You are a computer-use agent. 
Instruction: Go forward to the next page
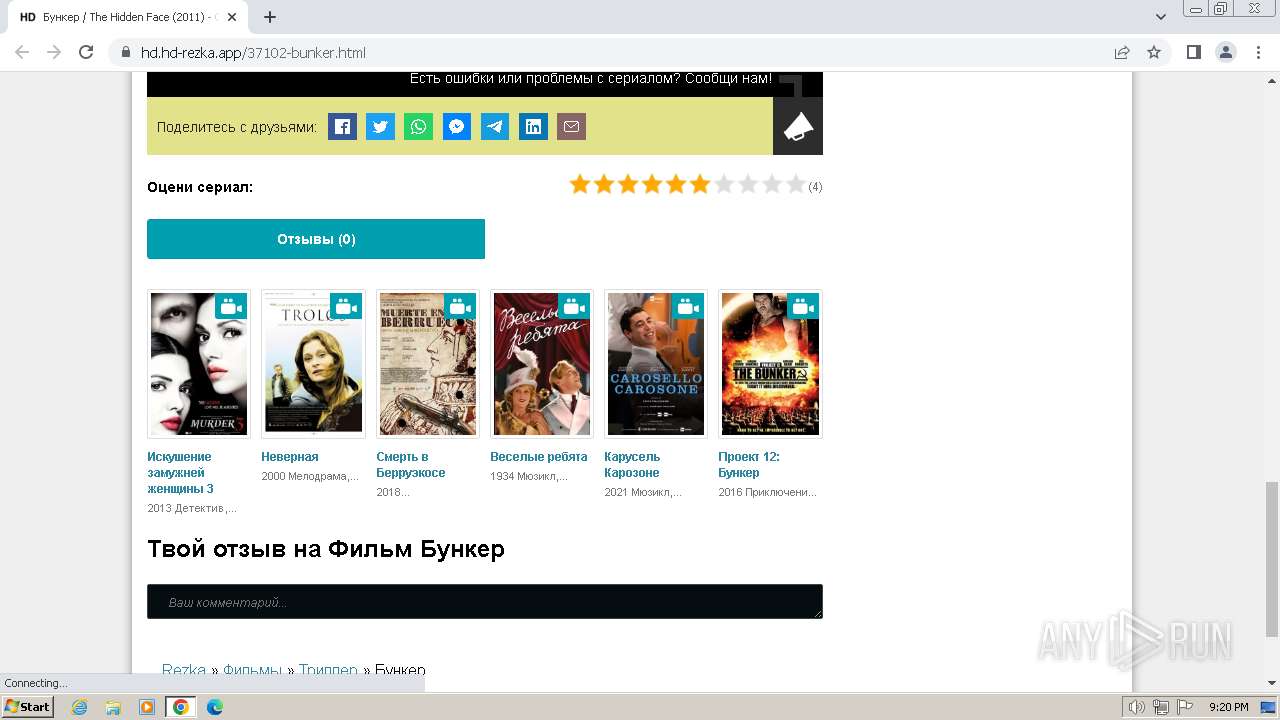54,52
